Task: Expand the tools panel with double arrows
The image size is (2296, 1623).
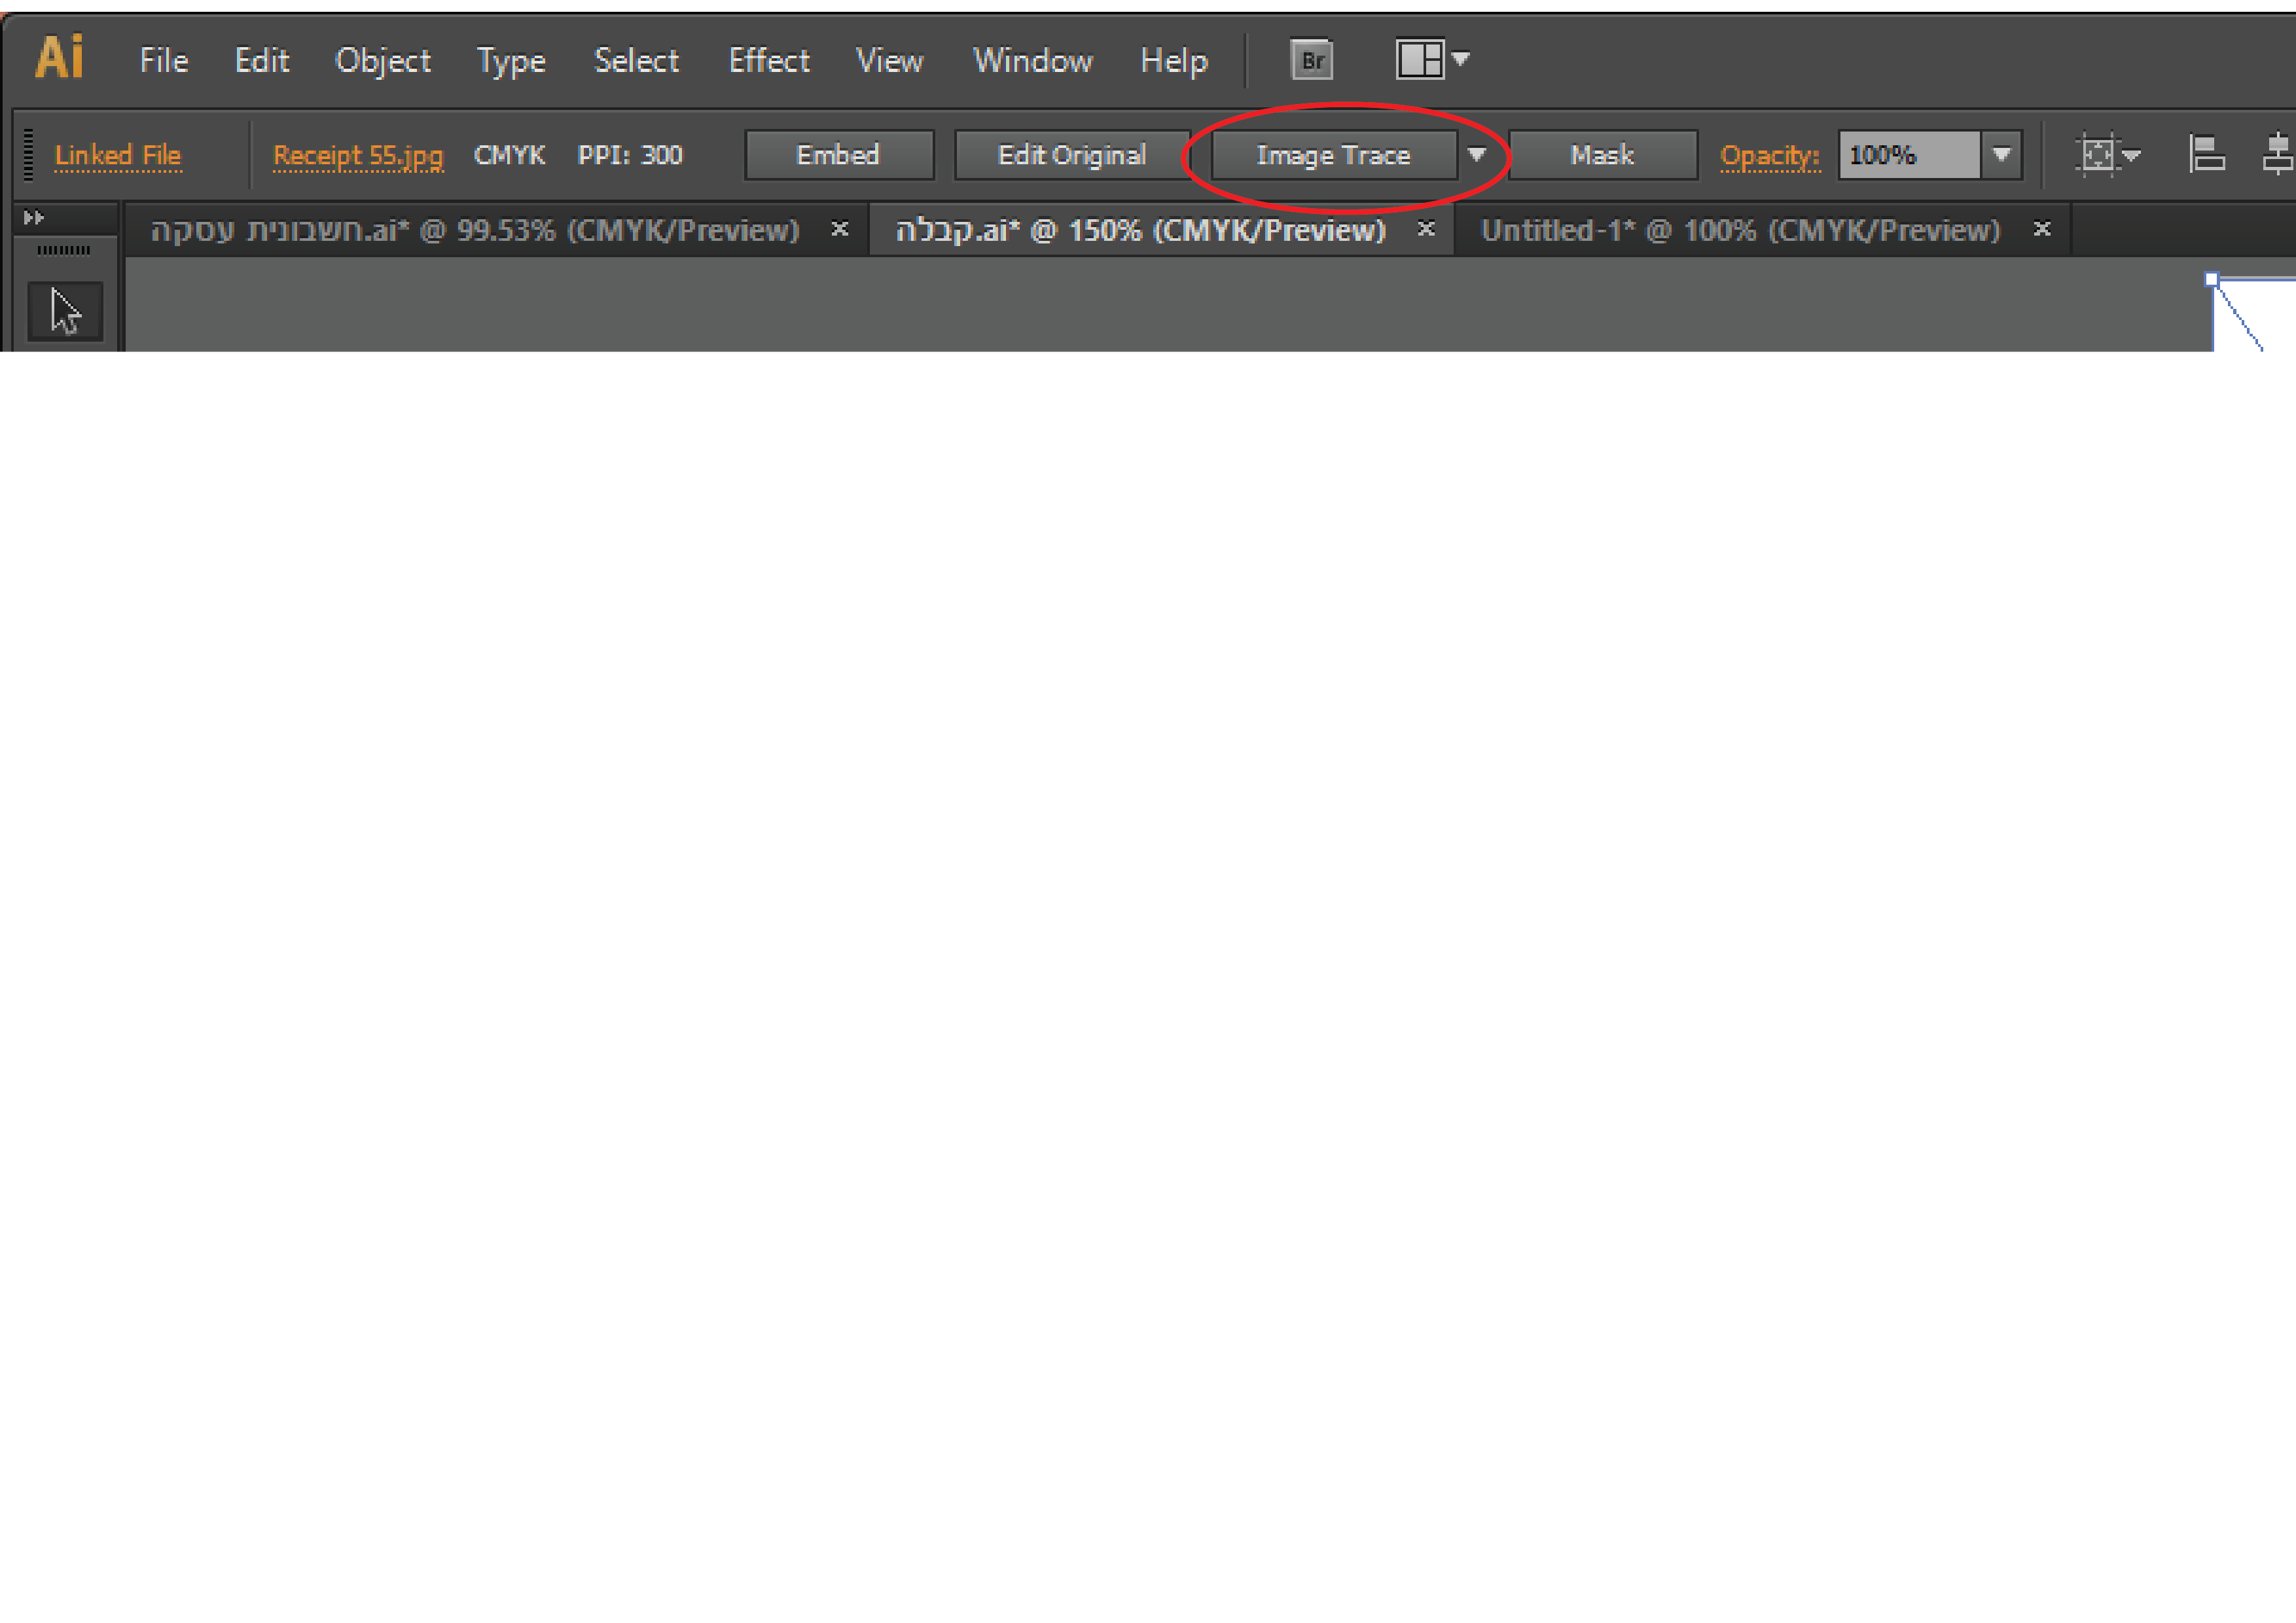Action: pyautogui.click(x=34, y=217)
